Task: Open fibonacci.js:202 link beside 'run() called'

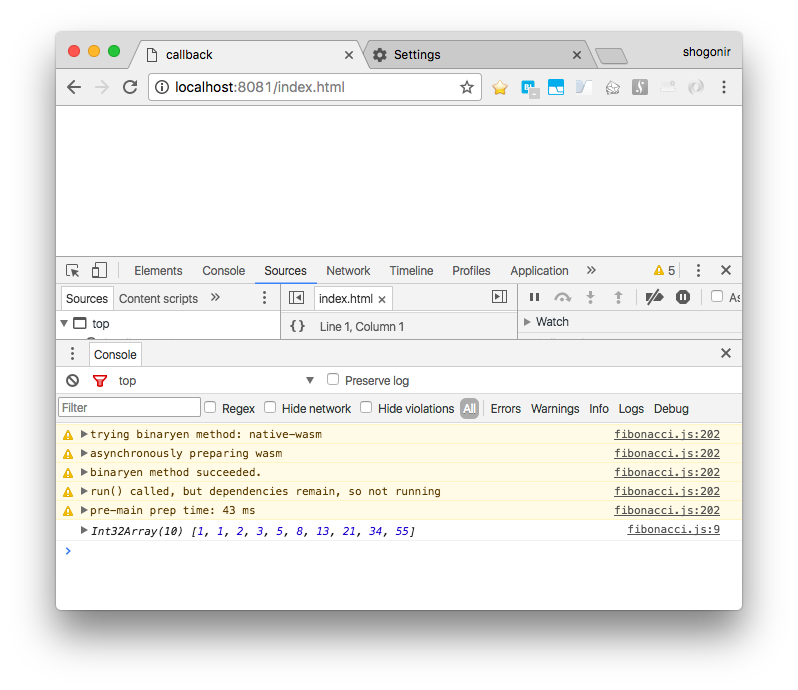Action: point(667,491)
